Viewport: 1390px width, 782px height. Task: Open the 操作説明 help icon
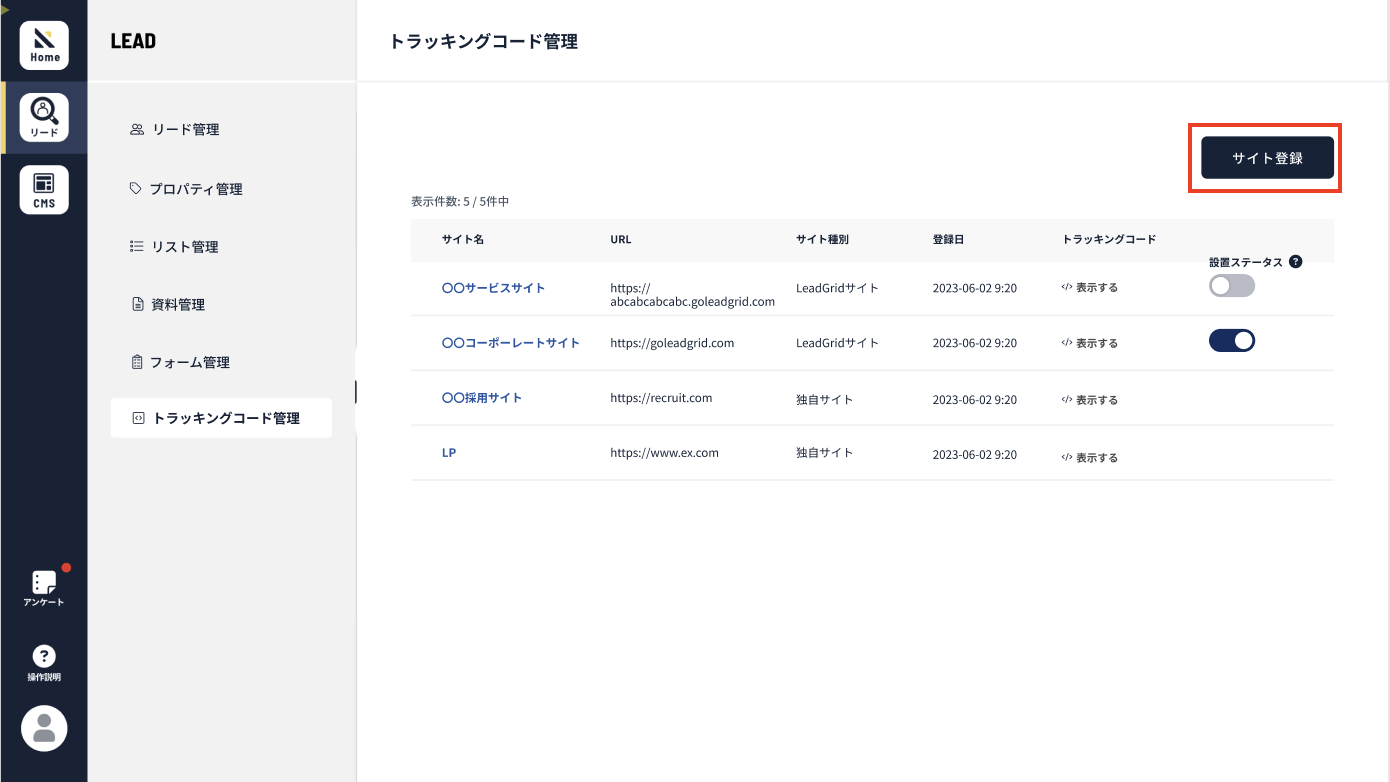tap(44, 663)
